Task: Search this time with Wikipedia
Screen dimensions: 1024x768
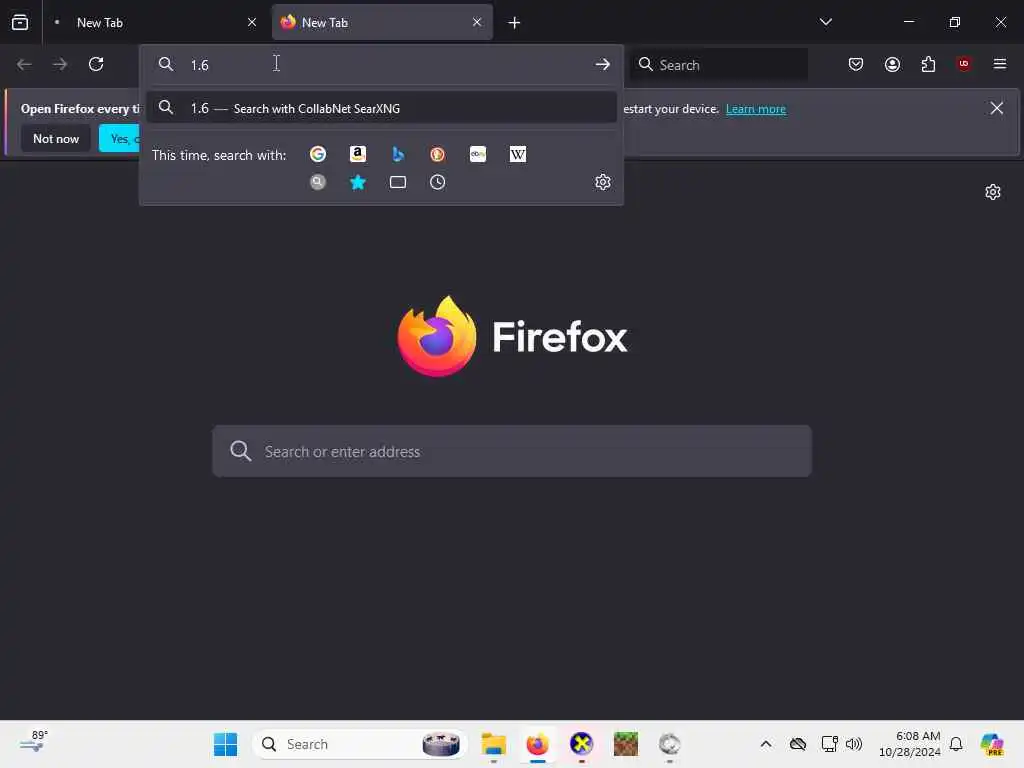Action: point(518,154)
